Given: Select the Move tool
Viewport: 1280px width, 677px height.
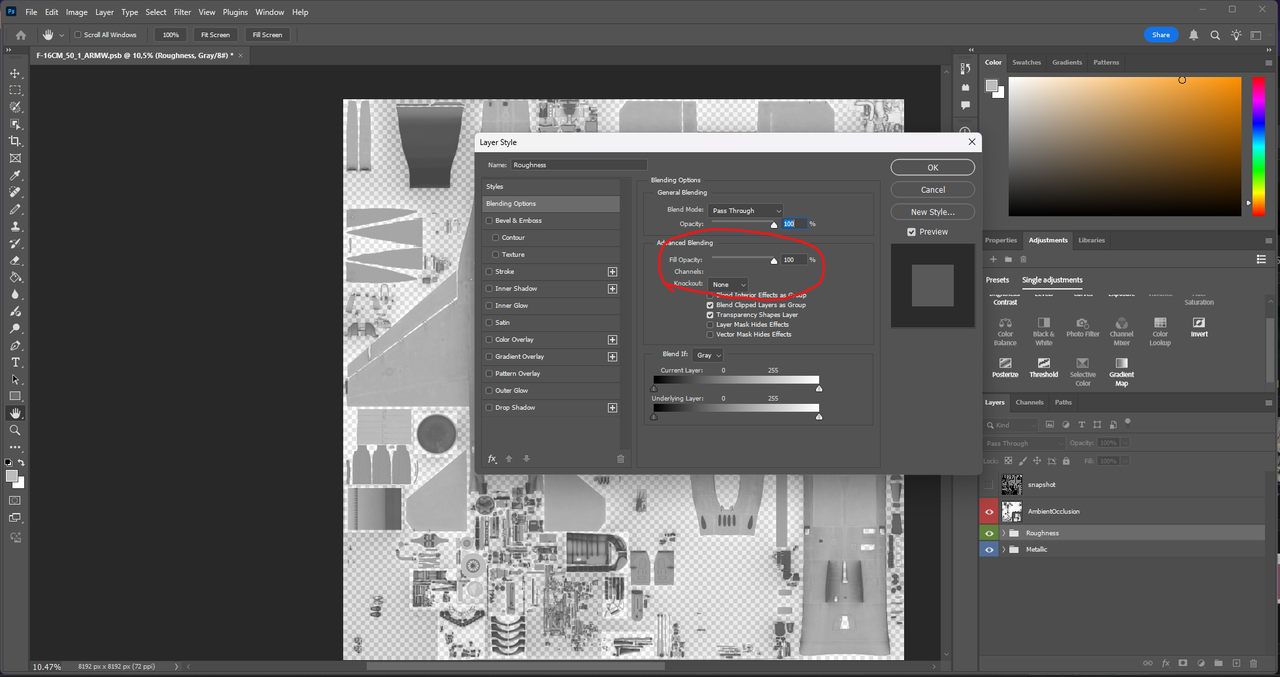Looking at the screenshot, I should tap(15, 73).
